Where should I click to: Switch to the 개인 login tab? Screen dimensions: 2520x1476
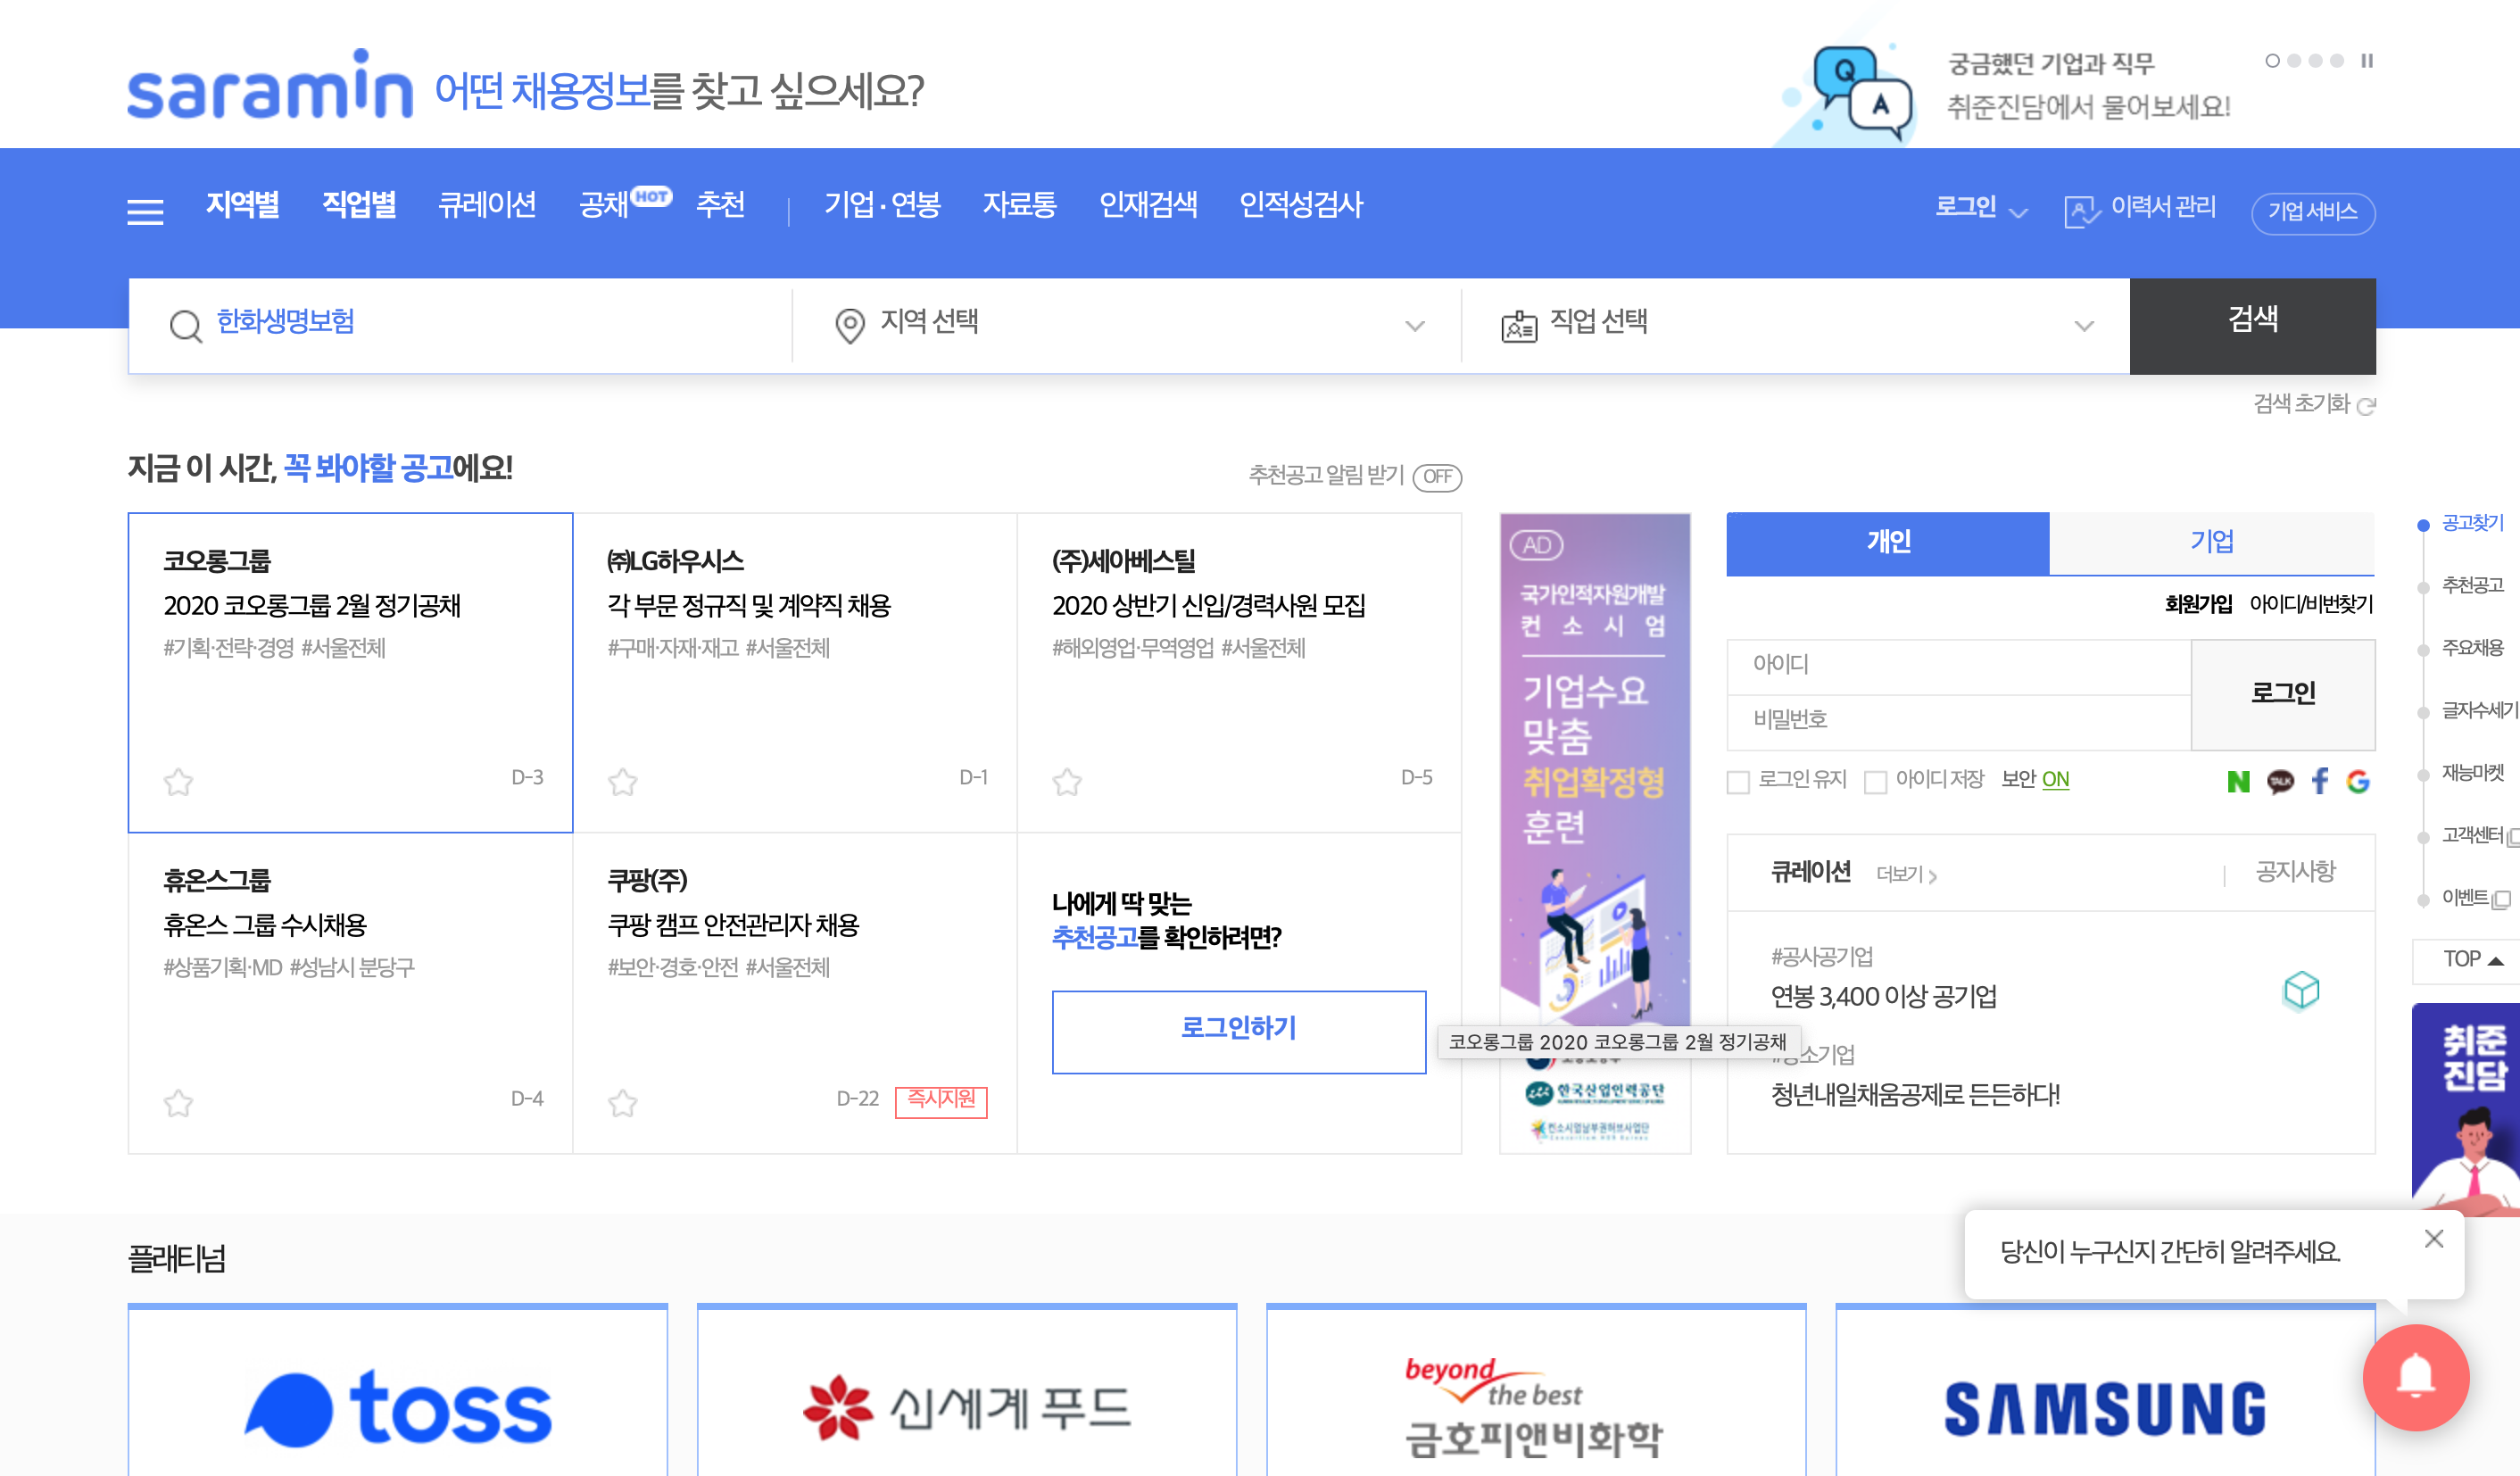(1888, 543)
